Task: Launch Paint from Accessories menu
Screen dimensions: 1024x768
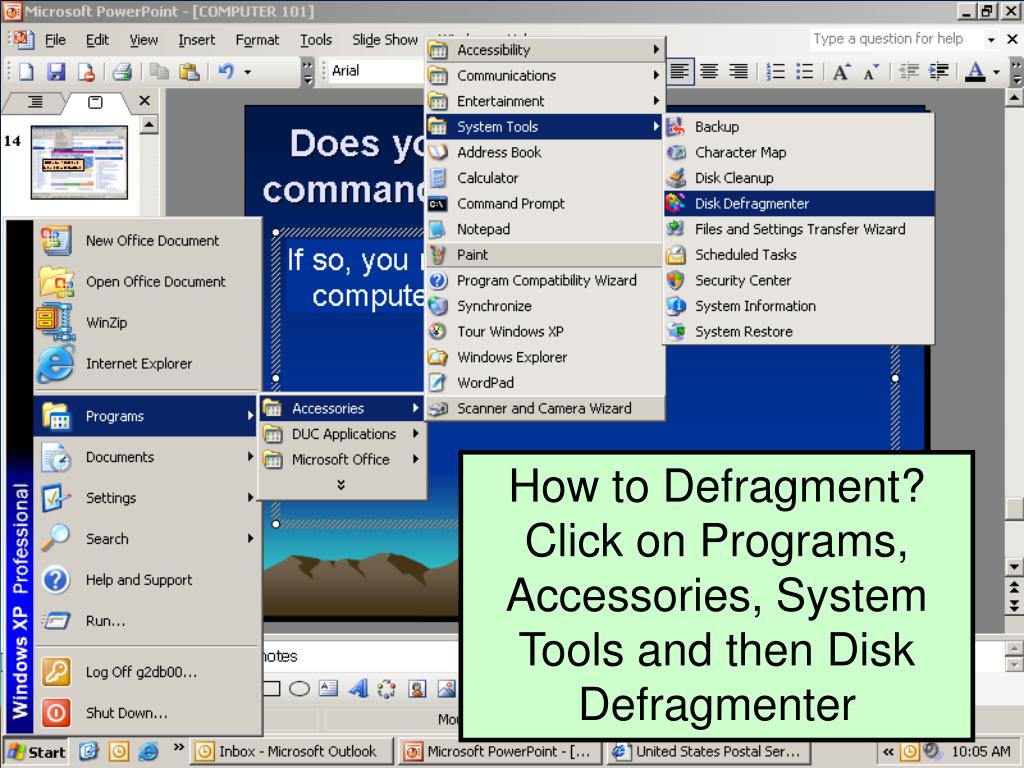Action: 545,255
